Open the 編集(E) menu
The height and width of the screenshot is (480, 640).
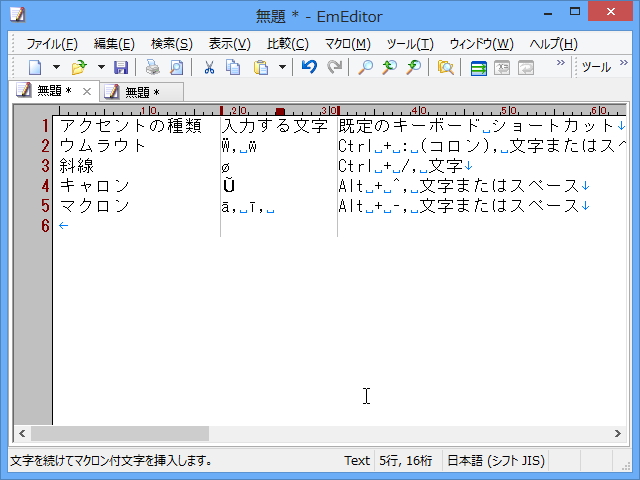tap(114, 44)
